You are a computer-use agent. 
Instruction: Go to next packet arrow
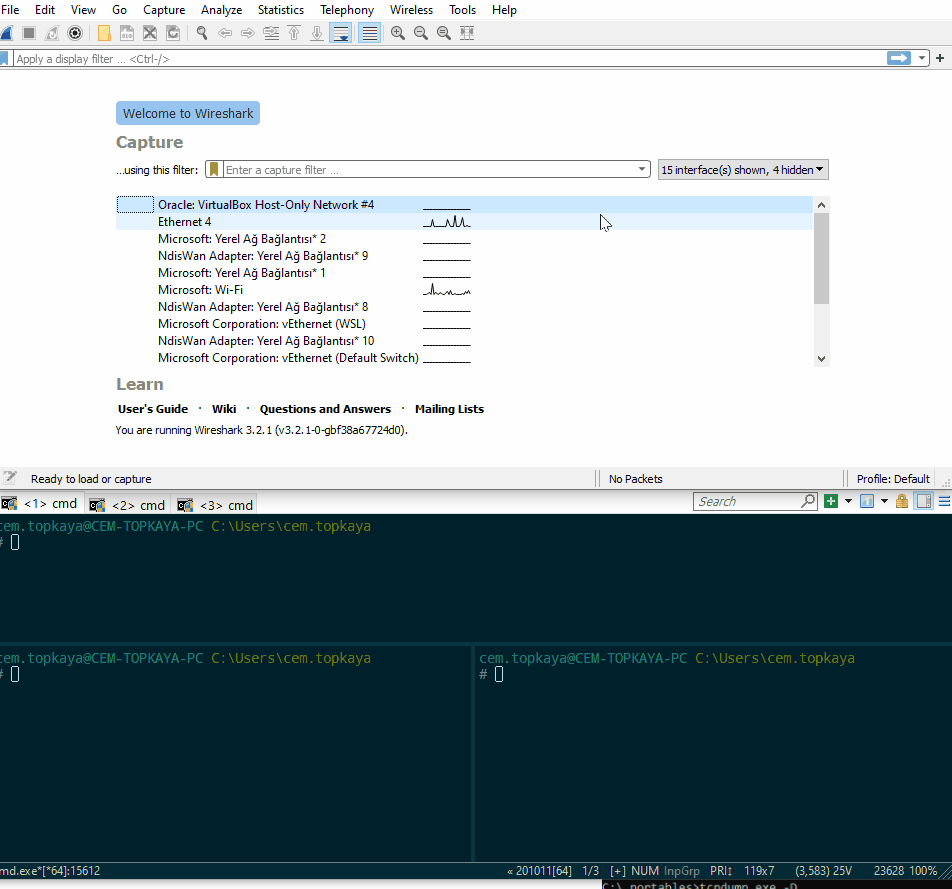[x=248, y=33]
